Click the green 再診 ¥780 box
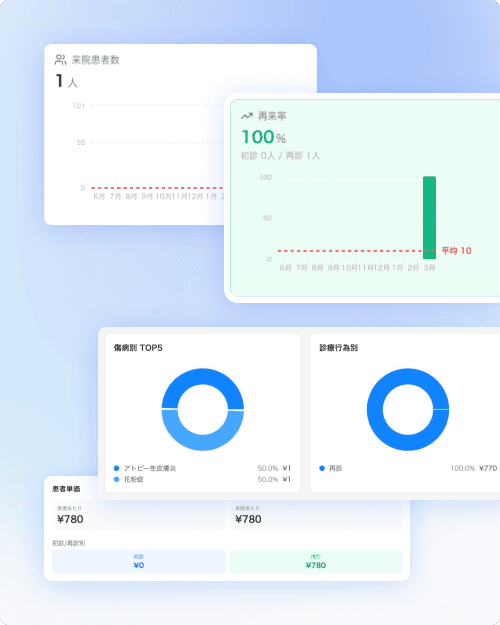 (316, 562)
